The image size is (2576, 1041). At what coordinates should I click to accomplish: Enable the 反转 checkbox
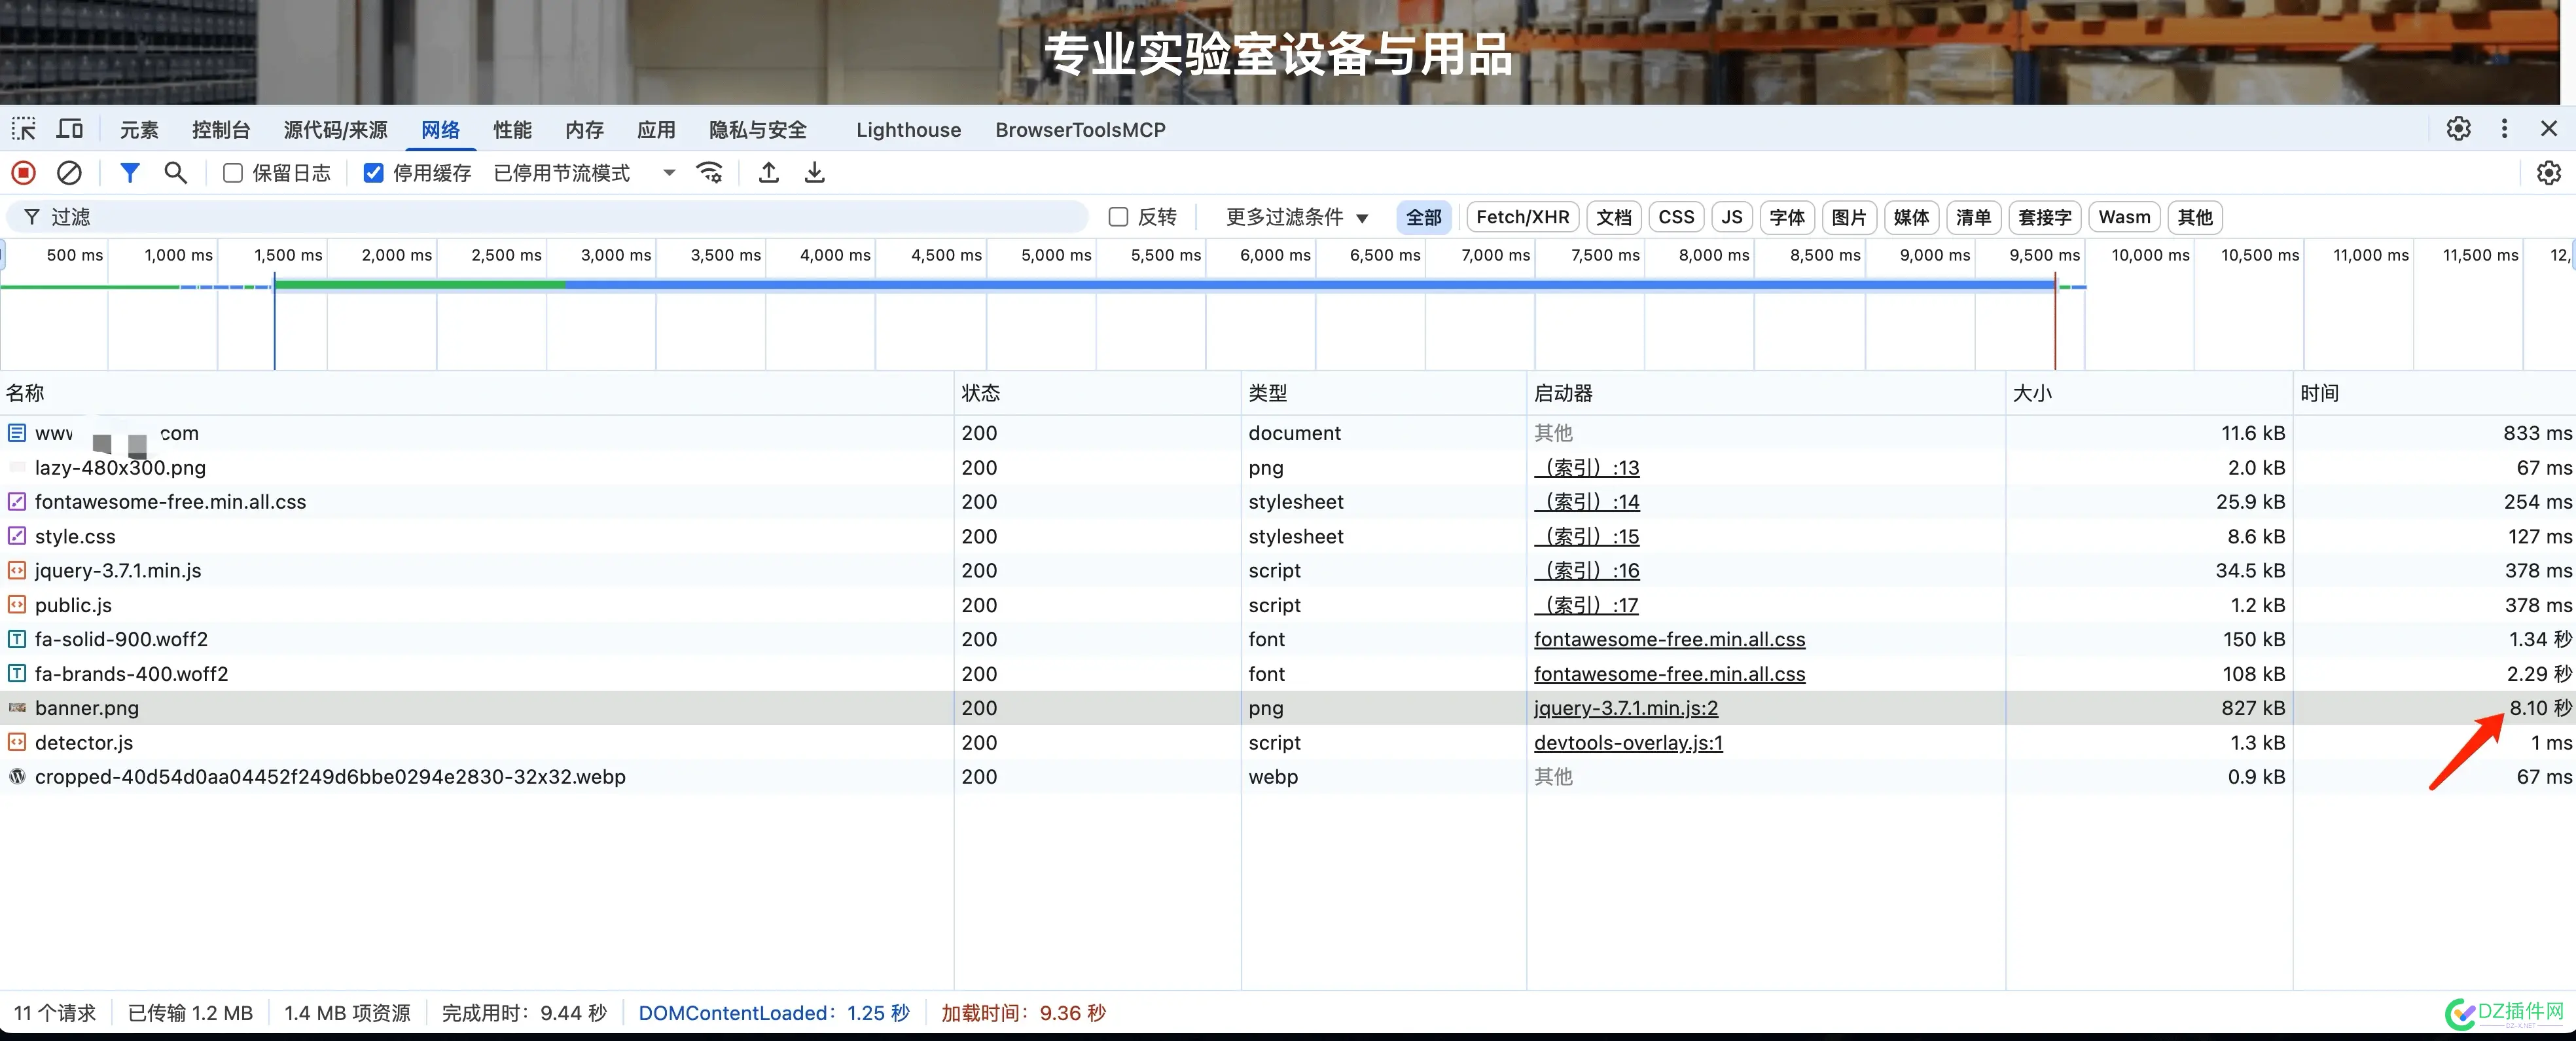pos(1119,217)
